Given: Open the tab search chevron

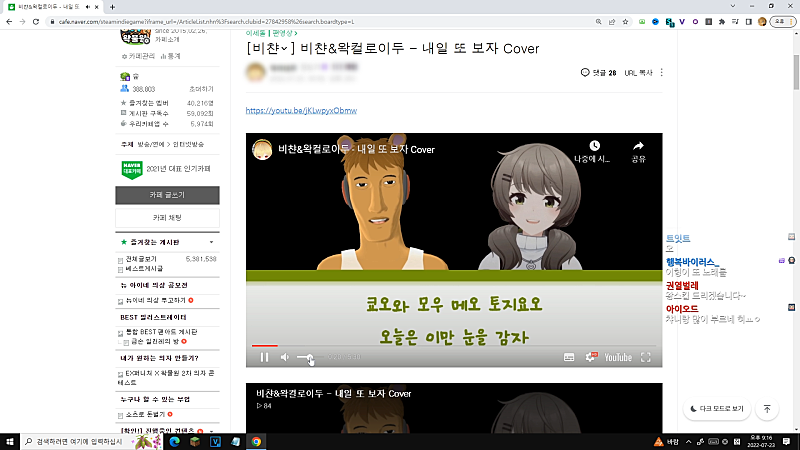Looking at the screenshot, I should pos(733,6).
